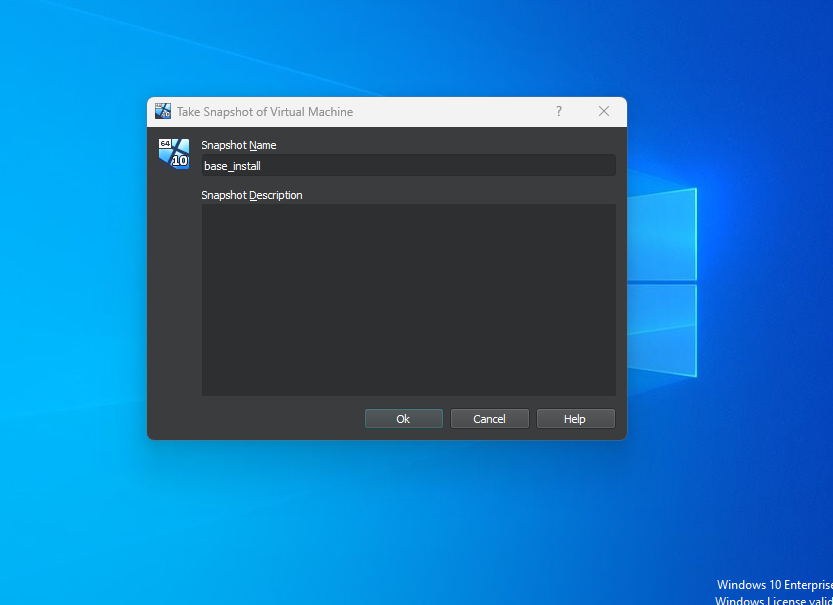Click the question mark context help button
This screenshot has height=605, width=833.
tap(559, 112)
